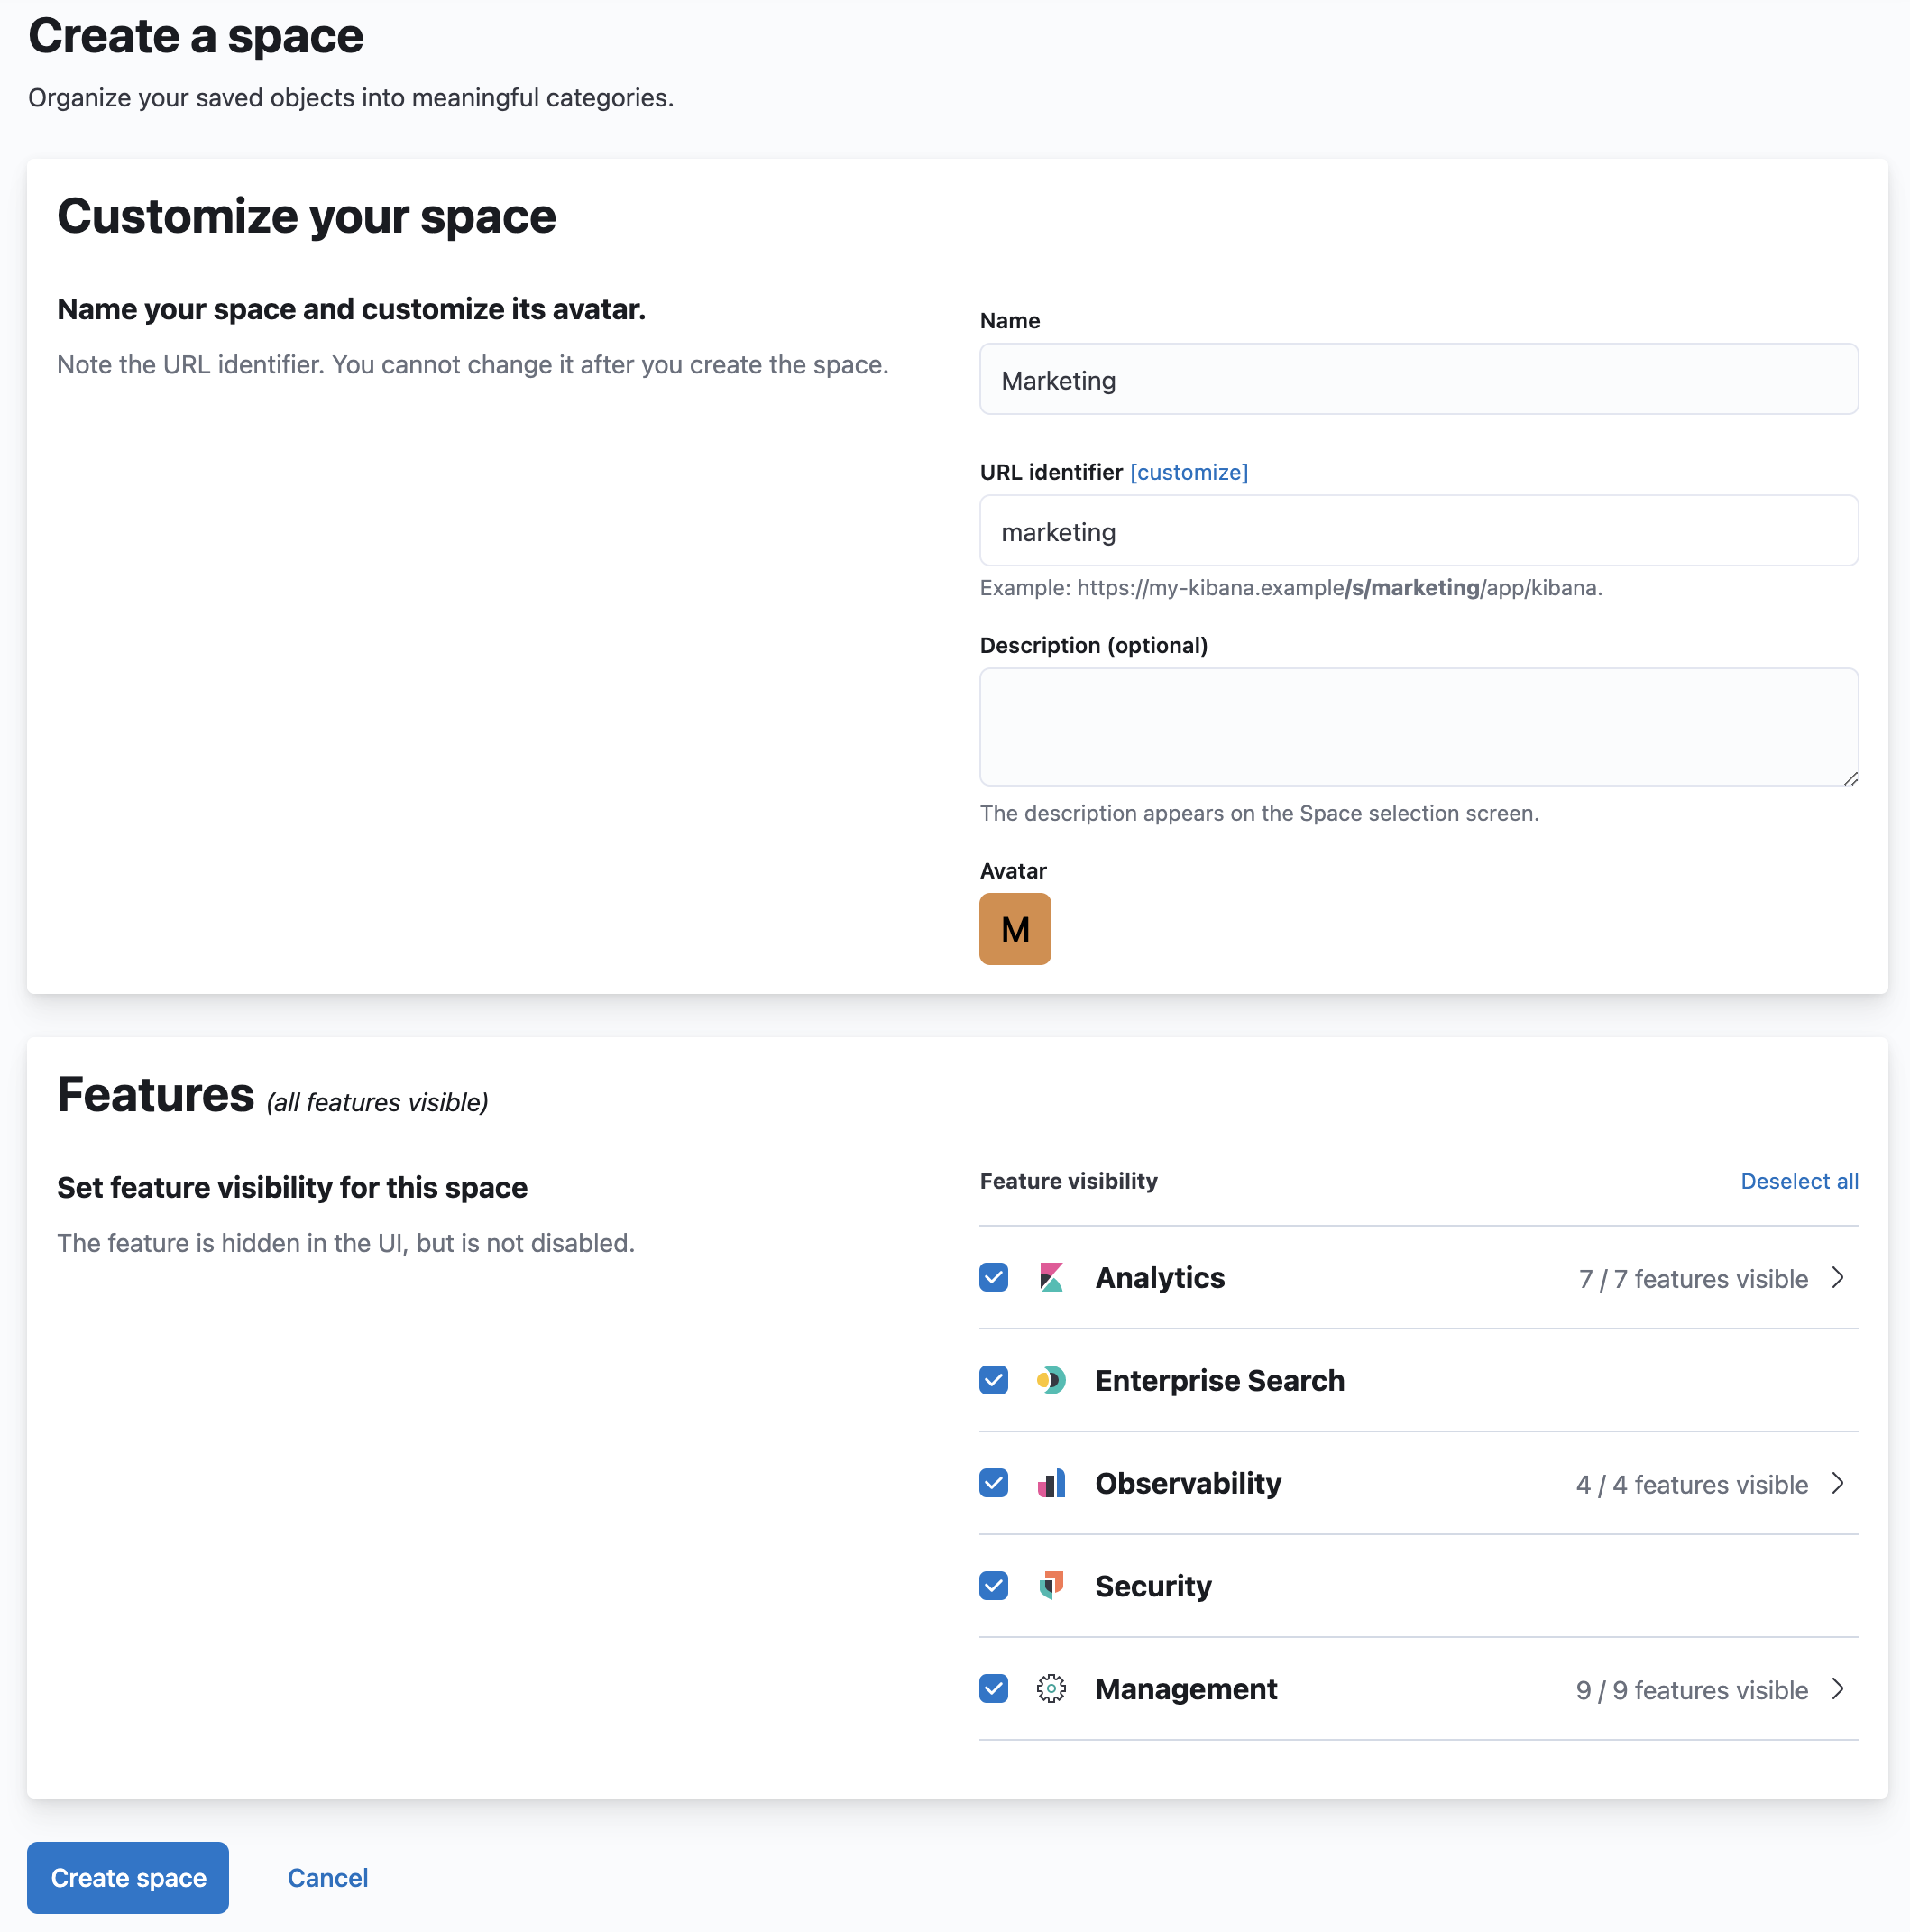Disable Enterprise Search visibility
Screen dimensions: 1910x1932
[993, 1381]
